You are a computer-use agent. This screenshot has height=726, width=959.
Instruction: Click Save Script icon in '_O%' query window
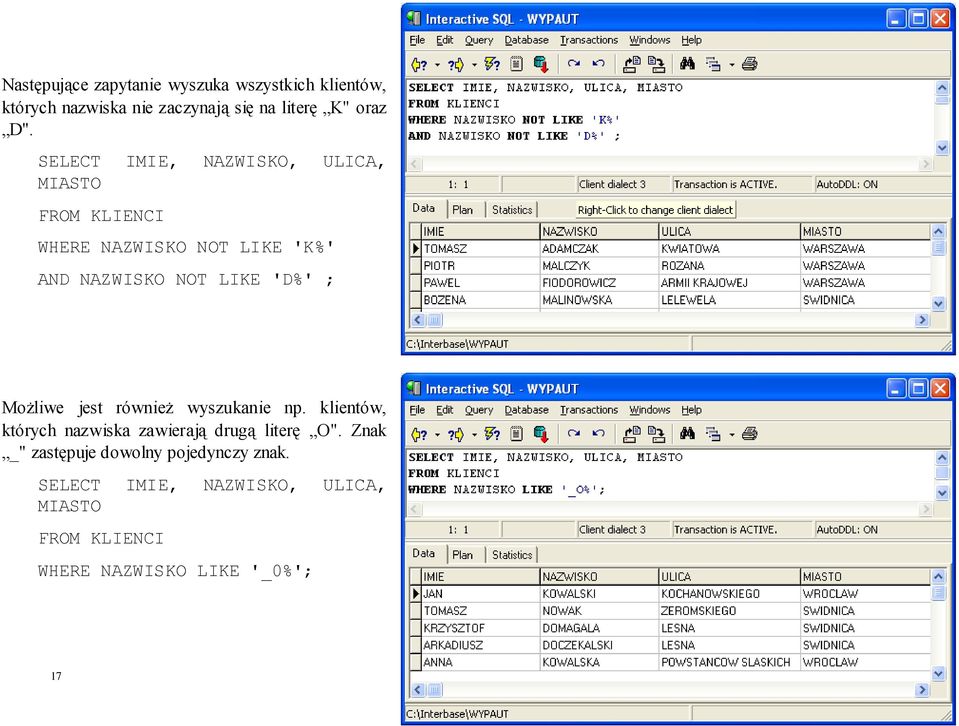click(x=656, y=434)
